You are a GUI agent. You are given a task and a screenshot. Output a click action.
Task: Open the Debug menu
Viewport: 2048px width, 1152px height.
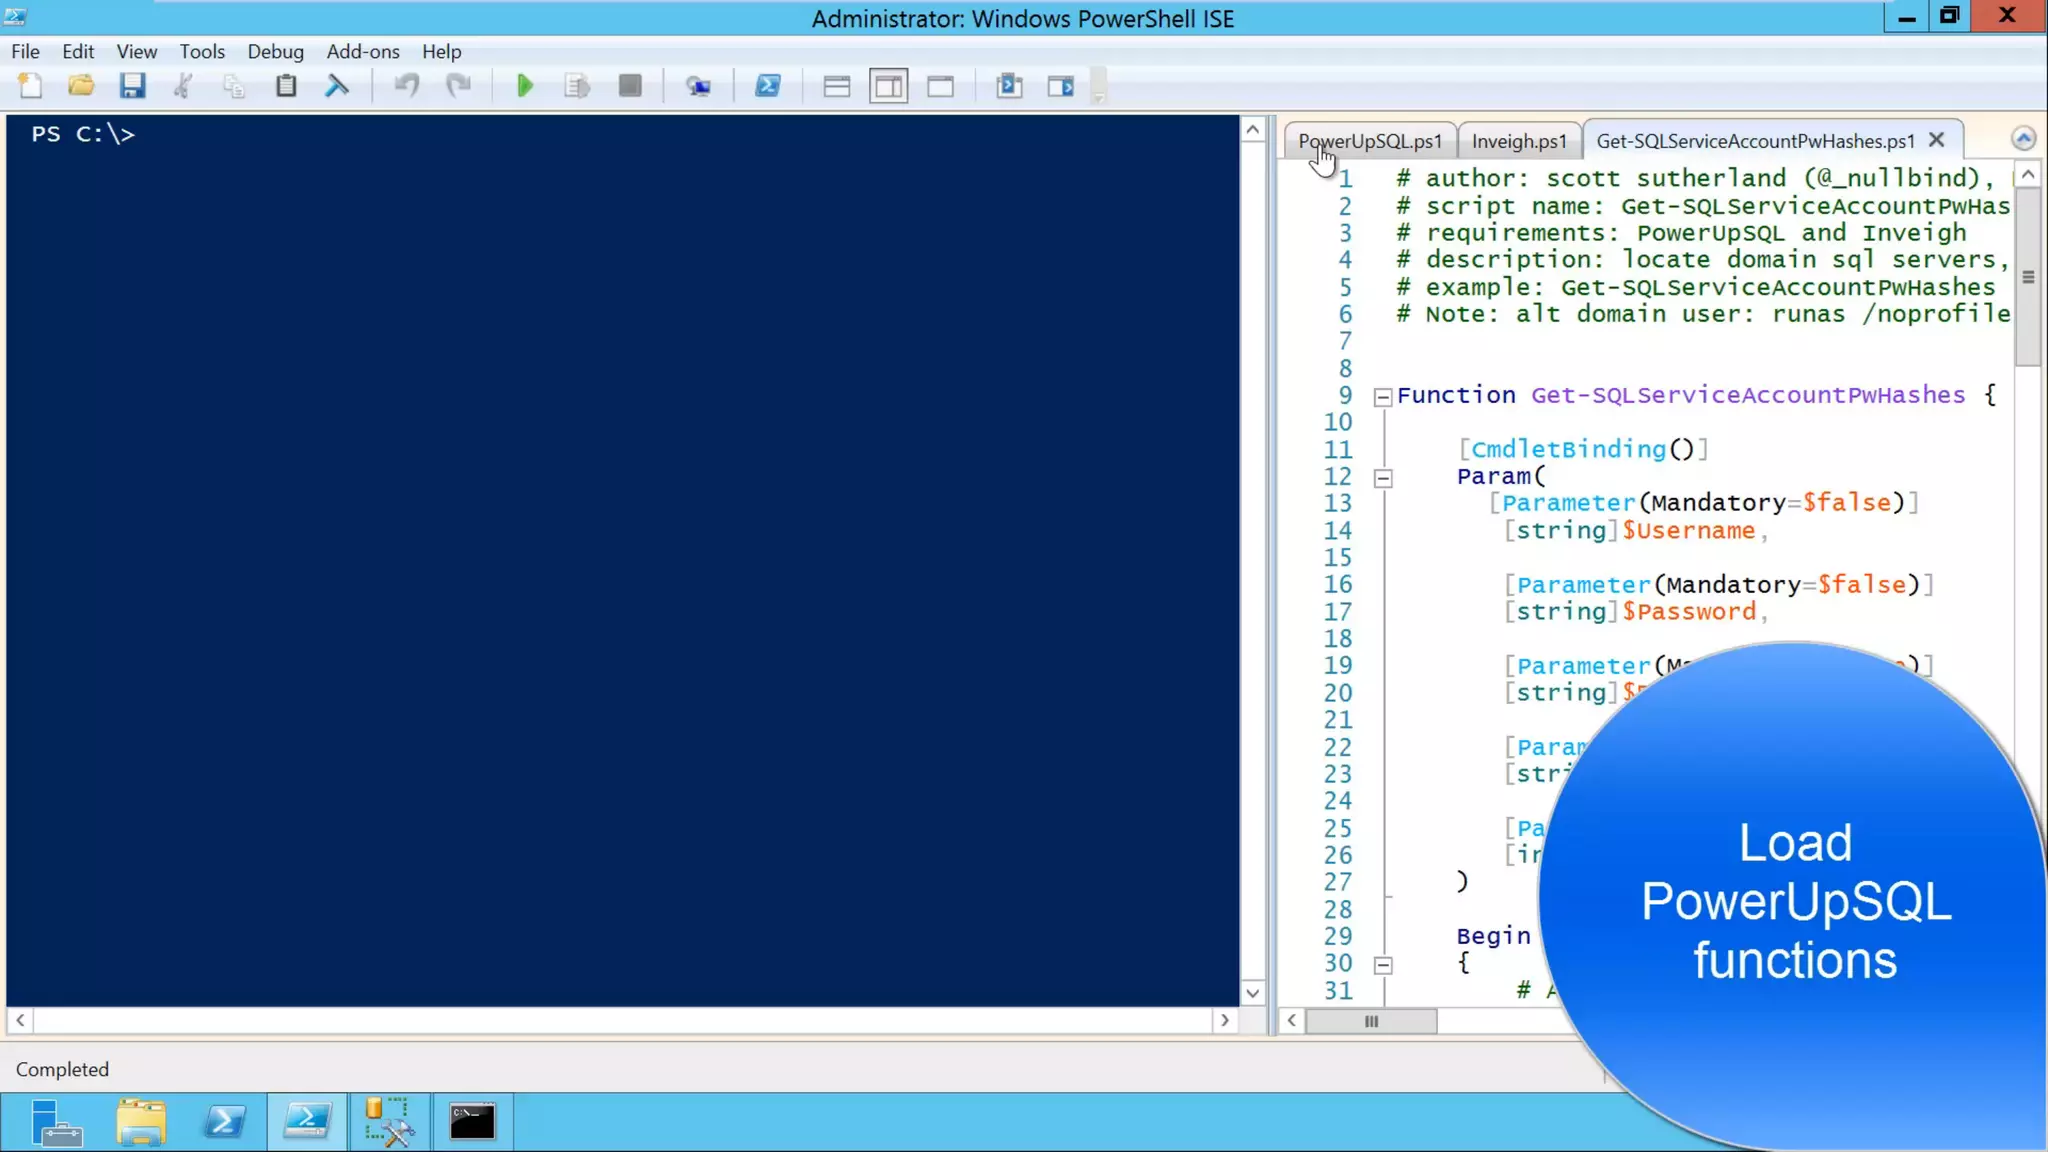pos(275,51)
